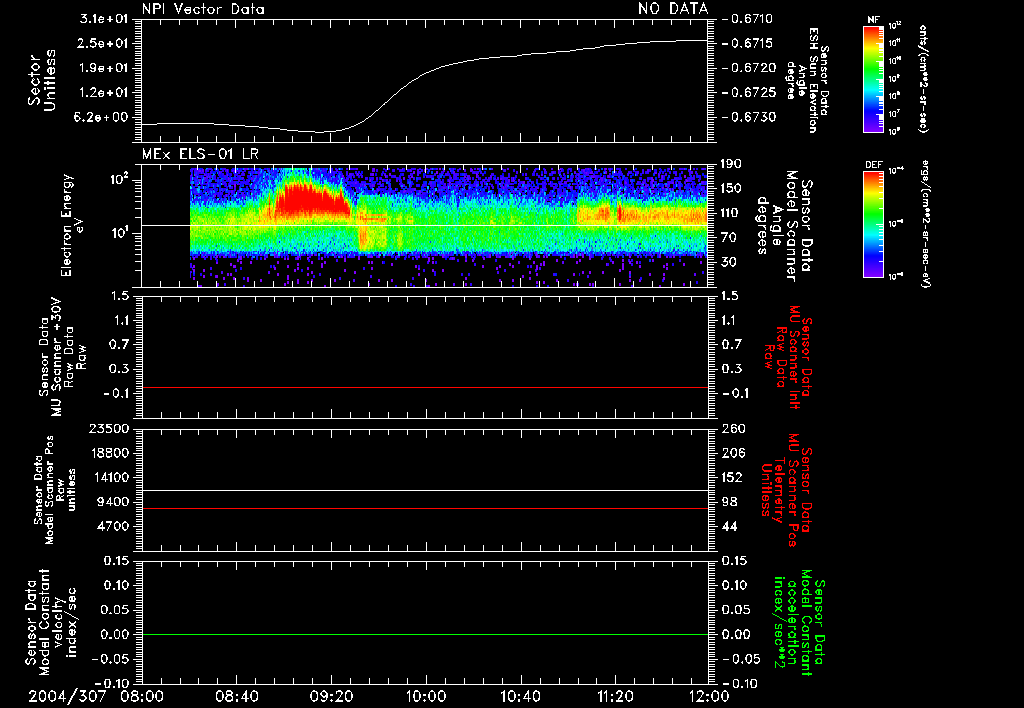The image size is (1024, 708).
Task: Click the red MU Scanner raw data line
Action: point(424,387)
